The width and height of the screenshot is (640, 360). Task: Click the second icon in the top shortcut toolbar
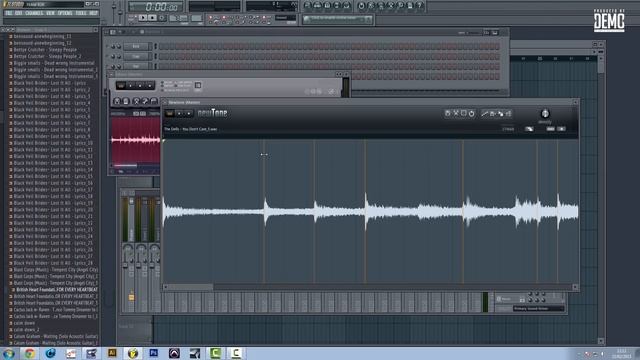pyautogui.click(x=318, y=5)
